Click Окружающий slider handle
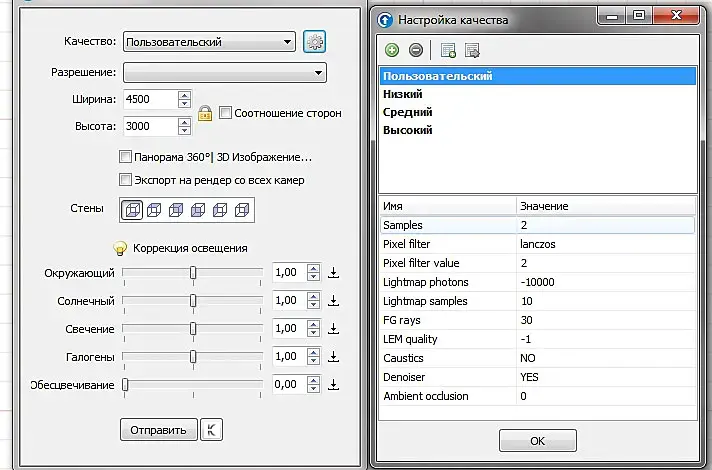The image size is (712, 470). click(193, 272)
